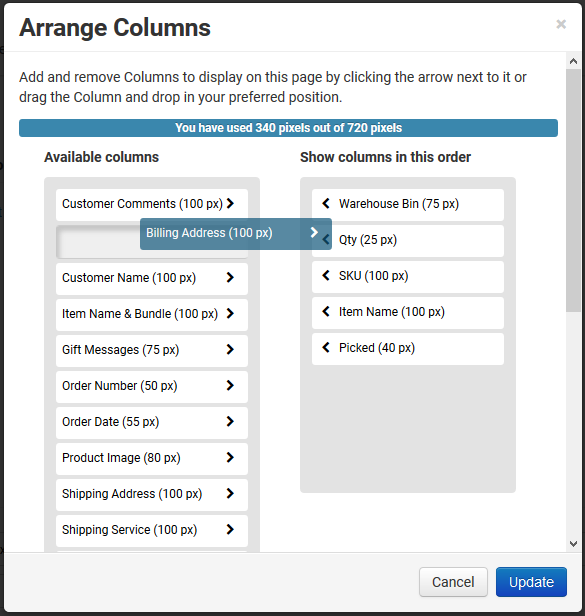This screenshot has height=616, width=585.
Task: Add Shipping Address column using its arrow
Action: click(230, 493)
